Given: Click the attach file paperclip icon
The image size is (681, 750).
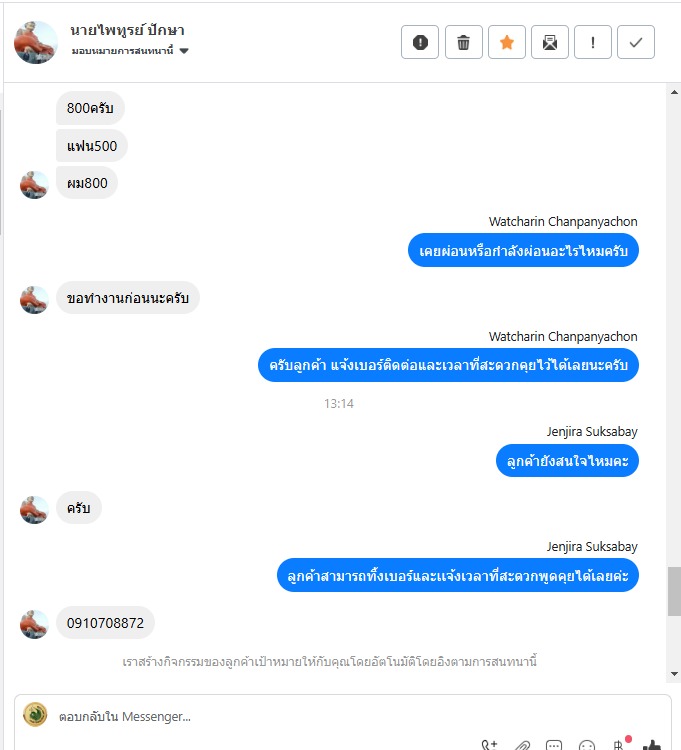Looking at the screenshot, I should point(522,745).
